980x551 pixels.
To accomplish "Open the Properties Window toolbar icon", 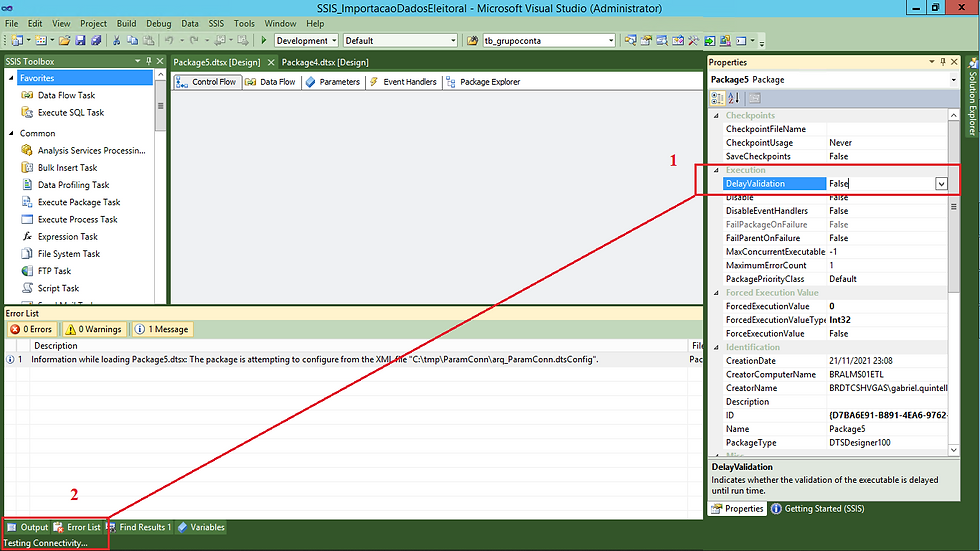I will [646, 41].
